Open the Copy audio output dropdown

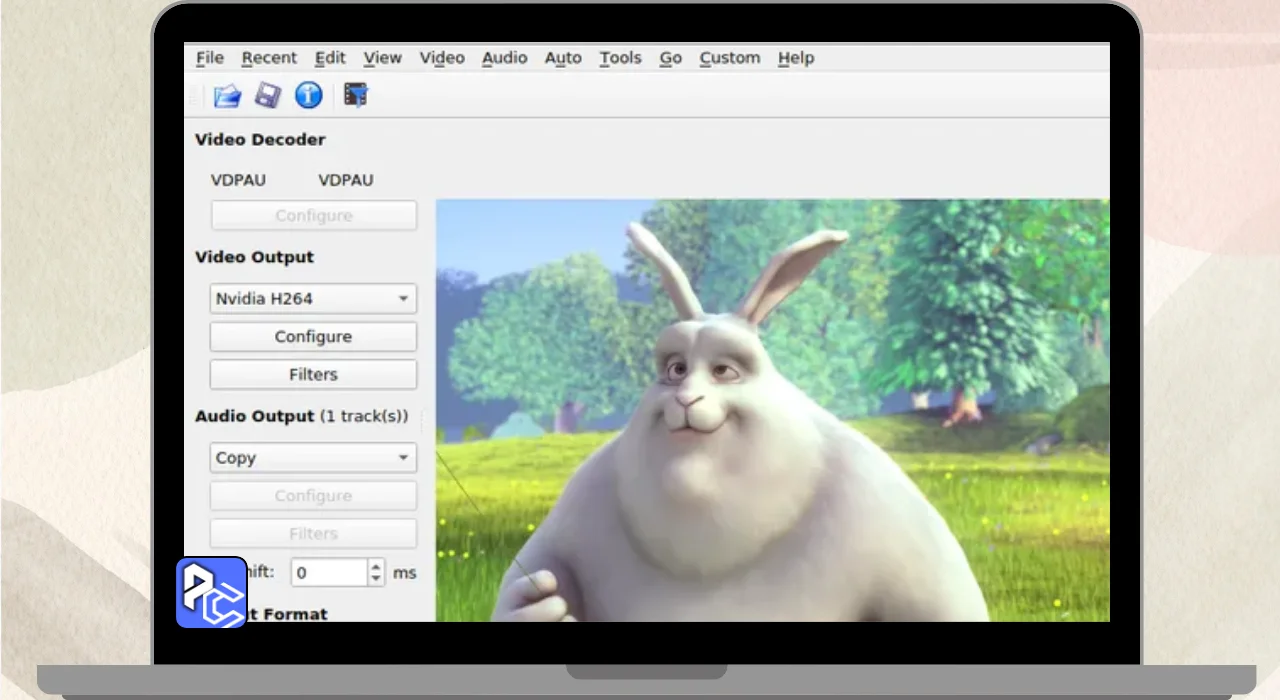tap(313, 458)
